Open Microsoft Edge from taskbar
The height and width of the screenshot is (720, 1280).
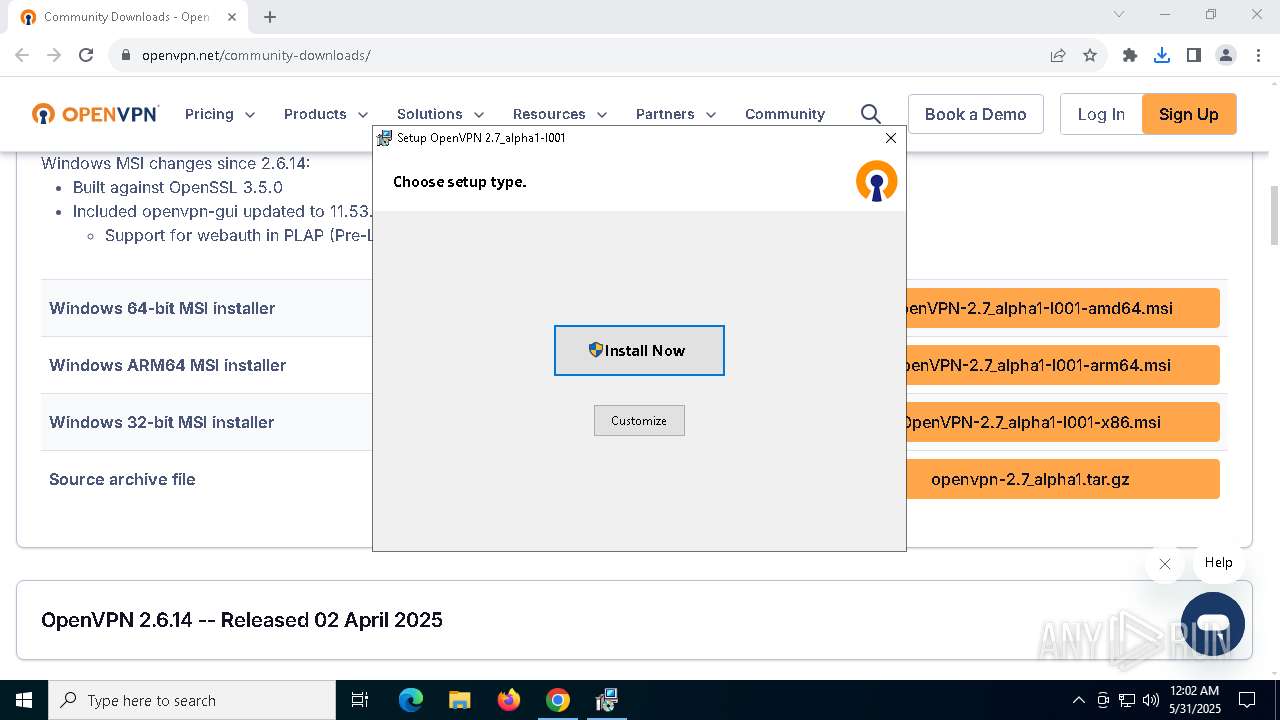tap(411, 700)
